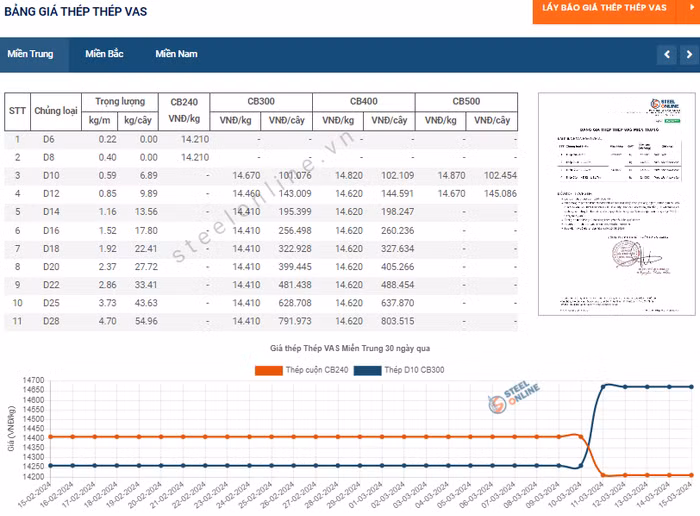Click the 488.454 value in D22 row
The image size is (700, 516).
point(397,285)
